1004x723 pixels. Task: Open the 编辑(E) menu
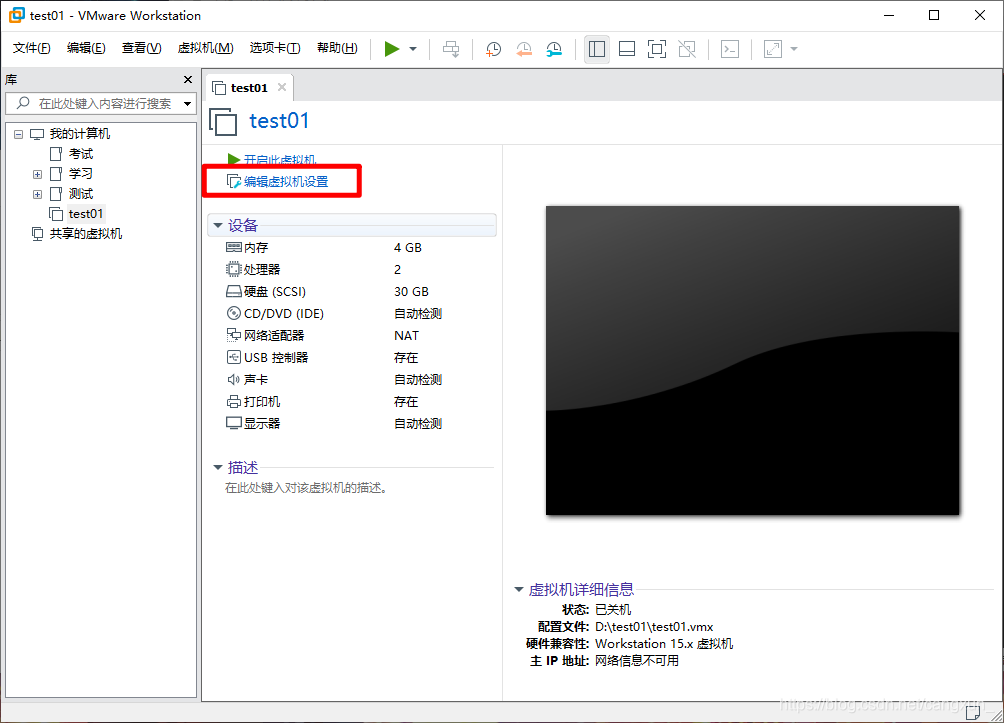(86, 48)
